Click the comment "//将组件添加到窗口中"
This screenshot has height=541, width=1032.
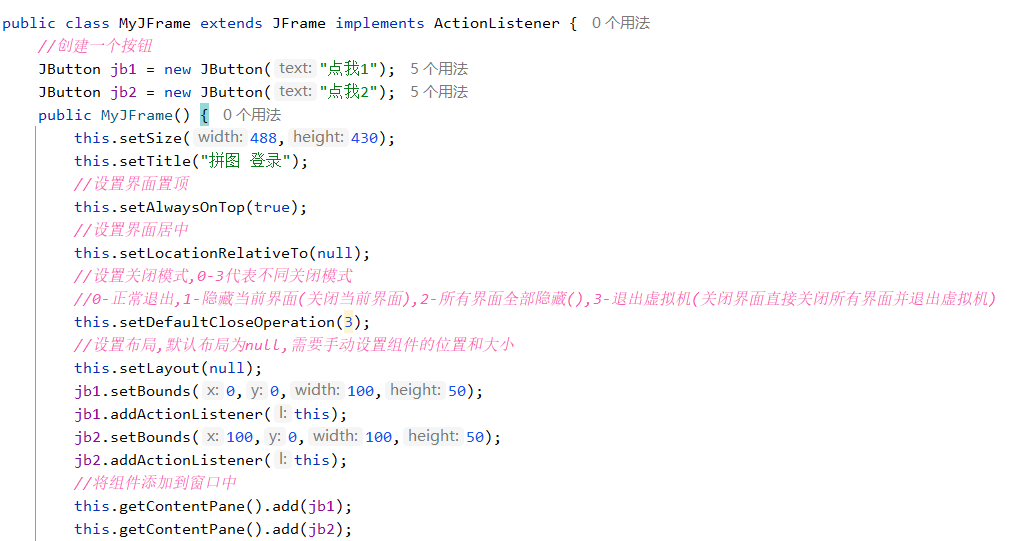pyautogui.click(x=155, y=484)
